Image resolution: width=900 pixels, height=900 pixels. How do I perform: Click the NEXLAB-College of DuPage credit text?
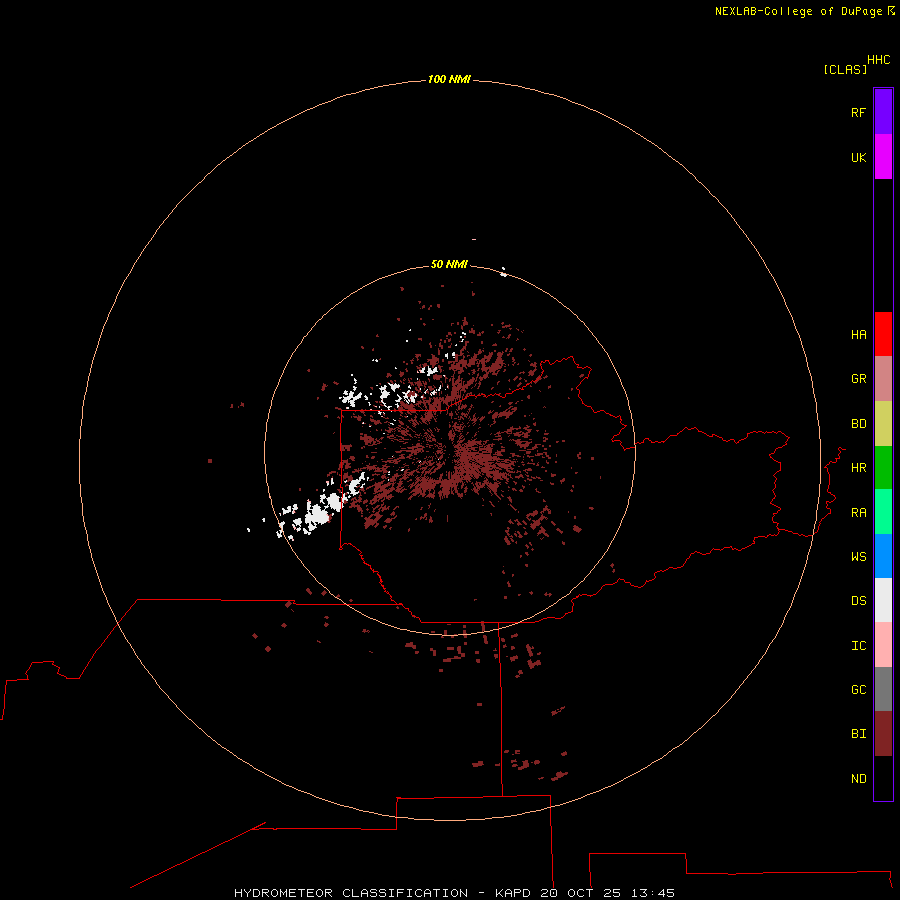pos(798,11)
